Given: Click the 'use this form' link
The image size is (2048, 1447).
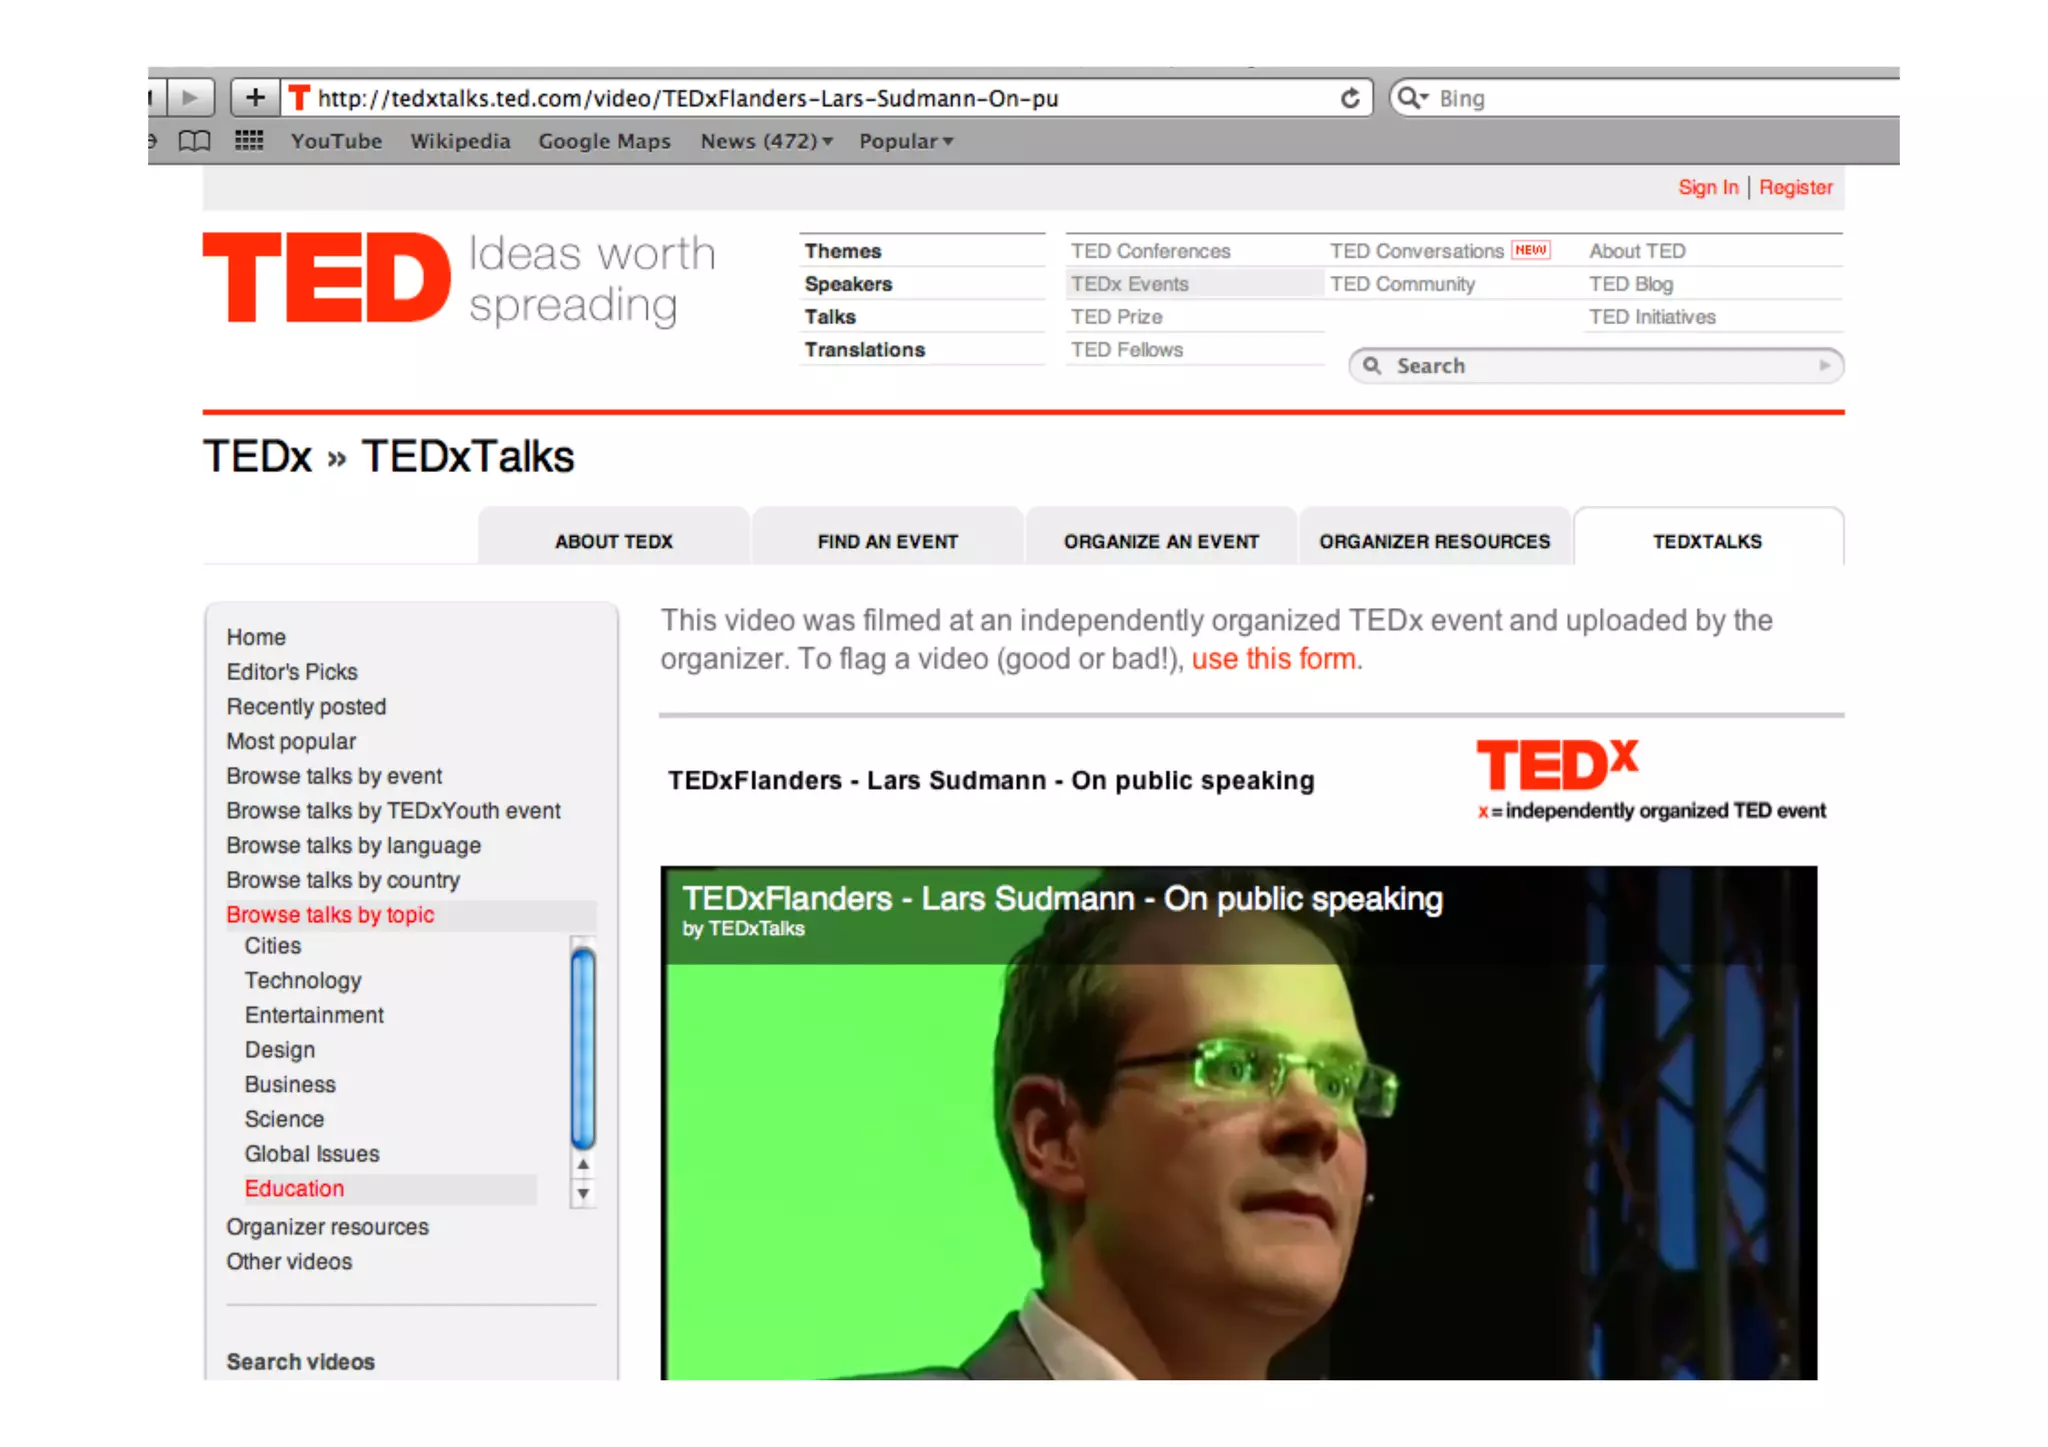Looking at the screenshot, I should [1273, 659].
